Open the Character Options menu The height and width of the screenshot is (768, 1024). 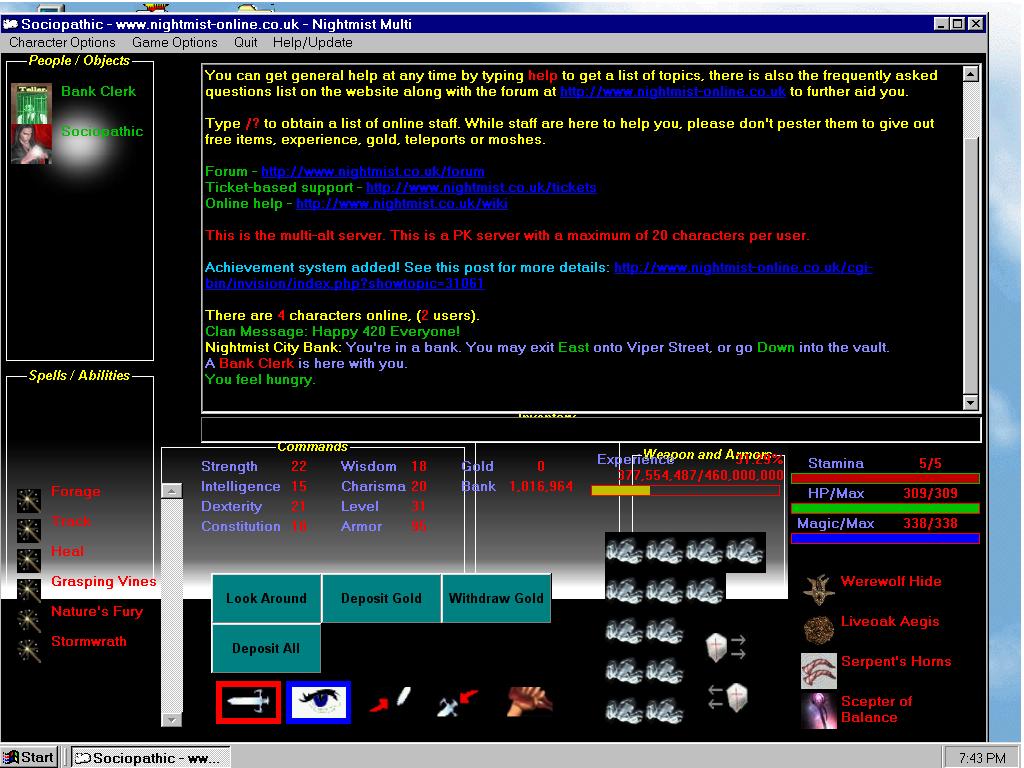tap(62, 43)
